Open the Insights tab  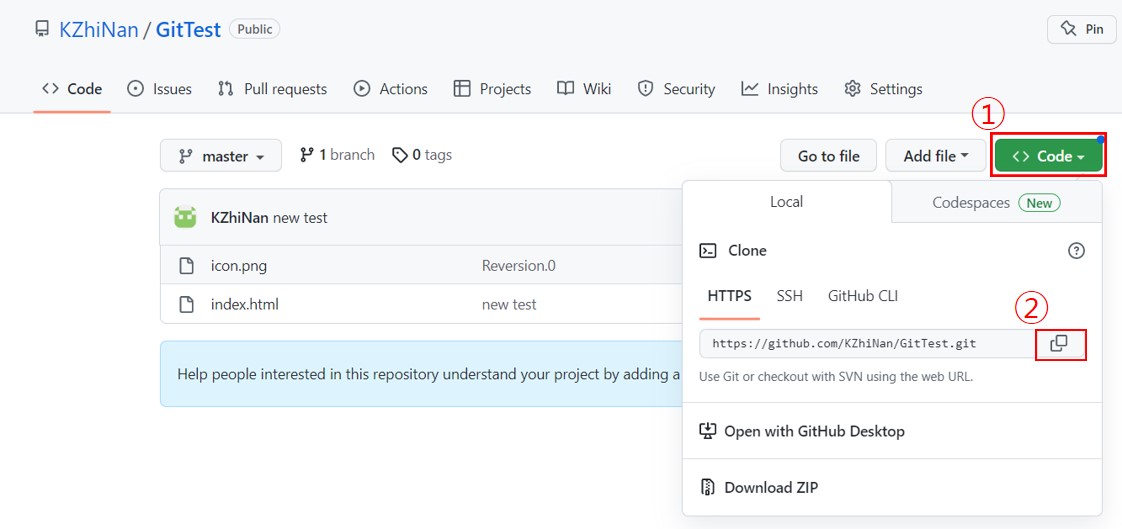779,89
